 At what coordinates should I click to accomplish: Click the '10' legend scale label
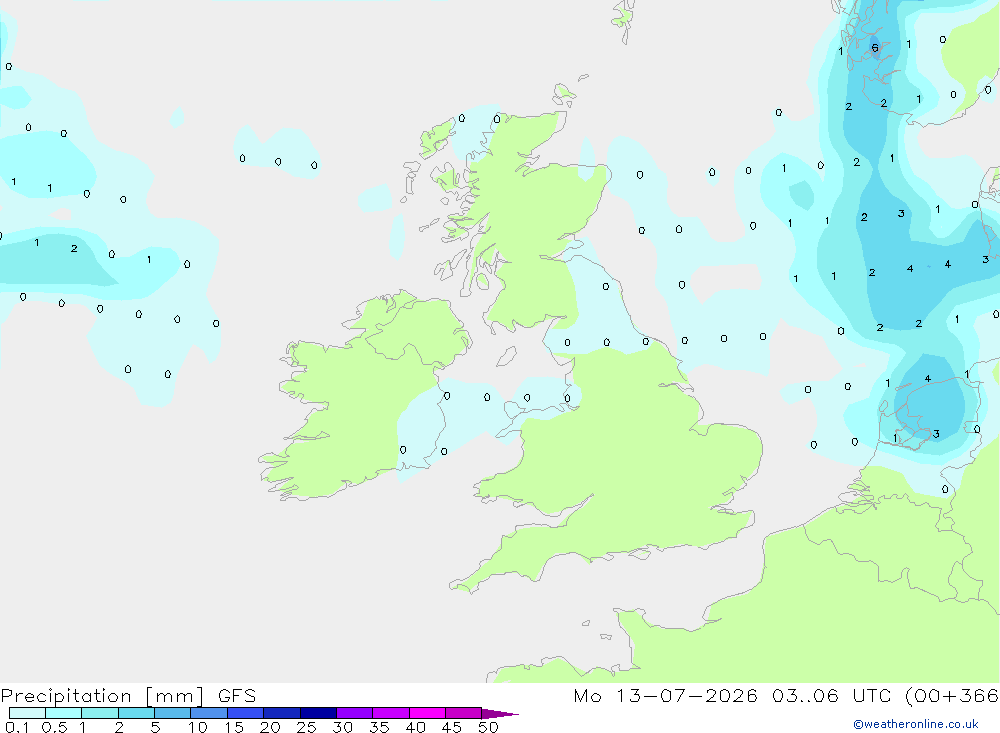coord(198,727)
